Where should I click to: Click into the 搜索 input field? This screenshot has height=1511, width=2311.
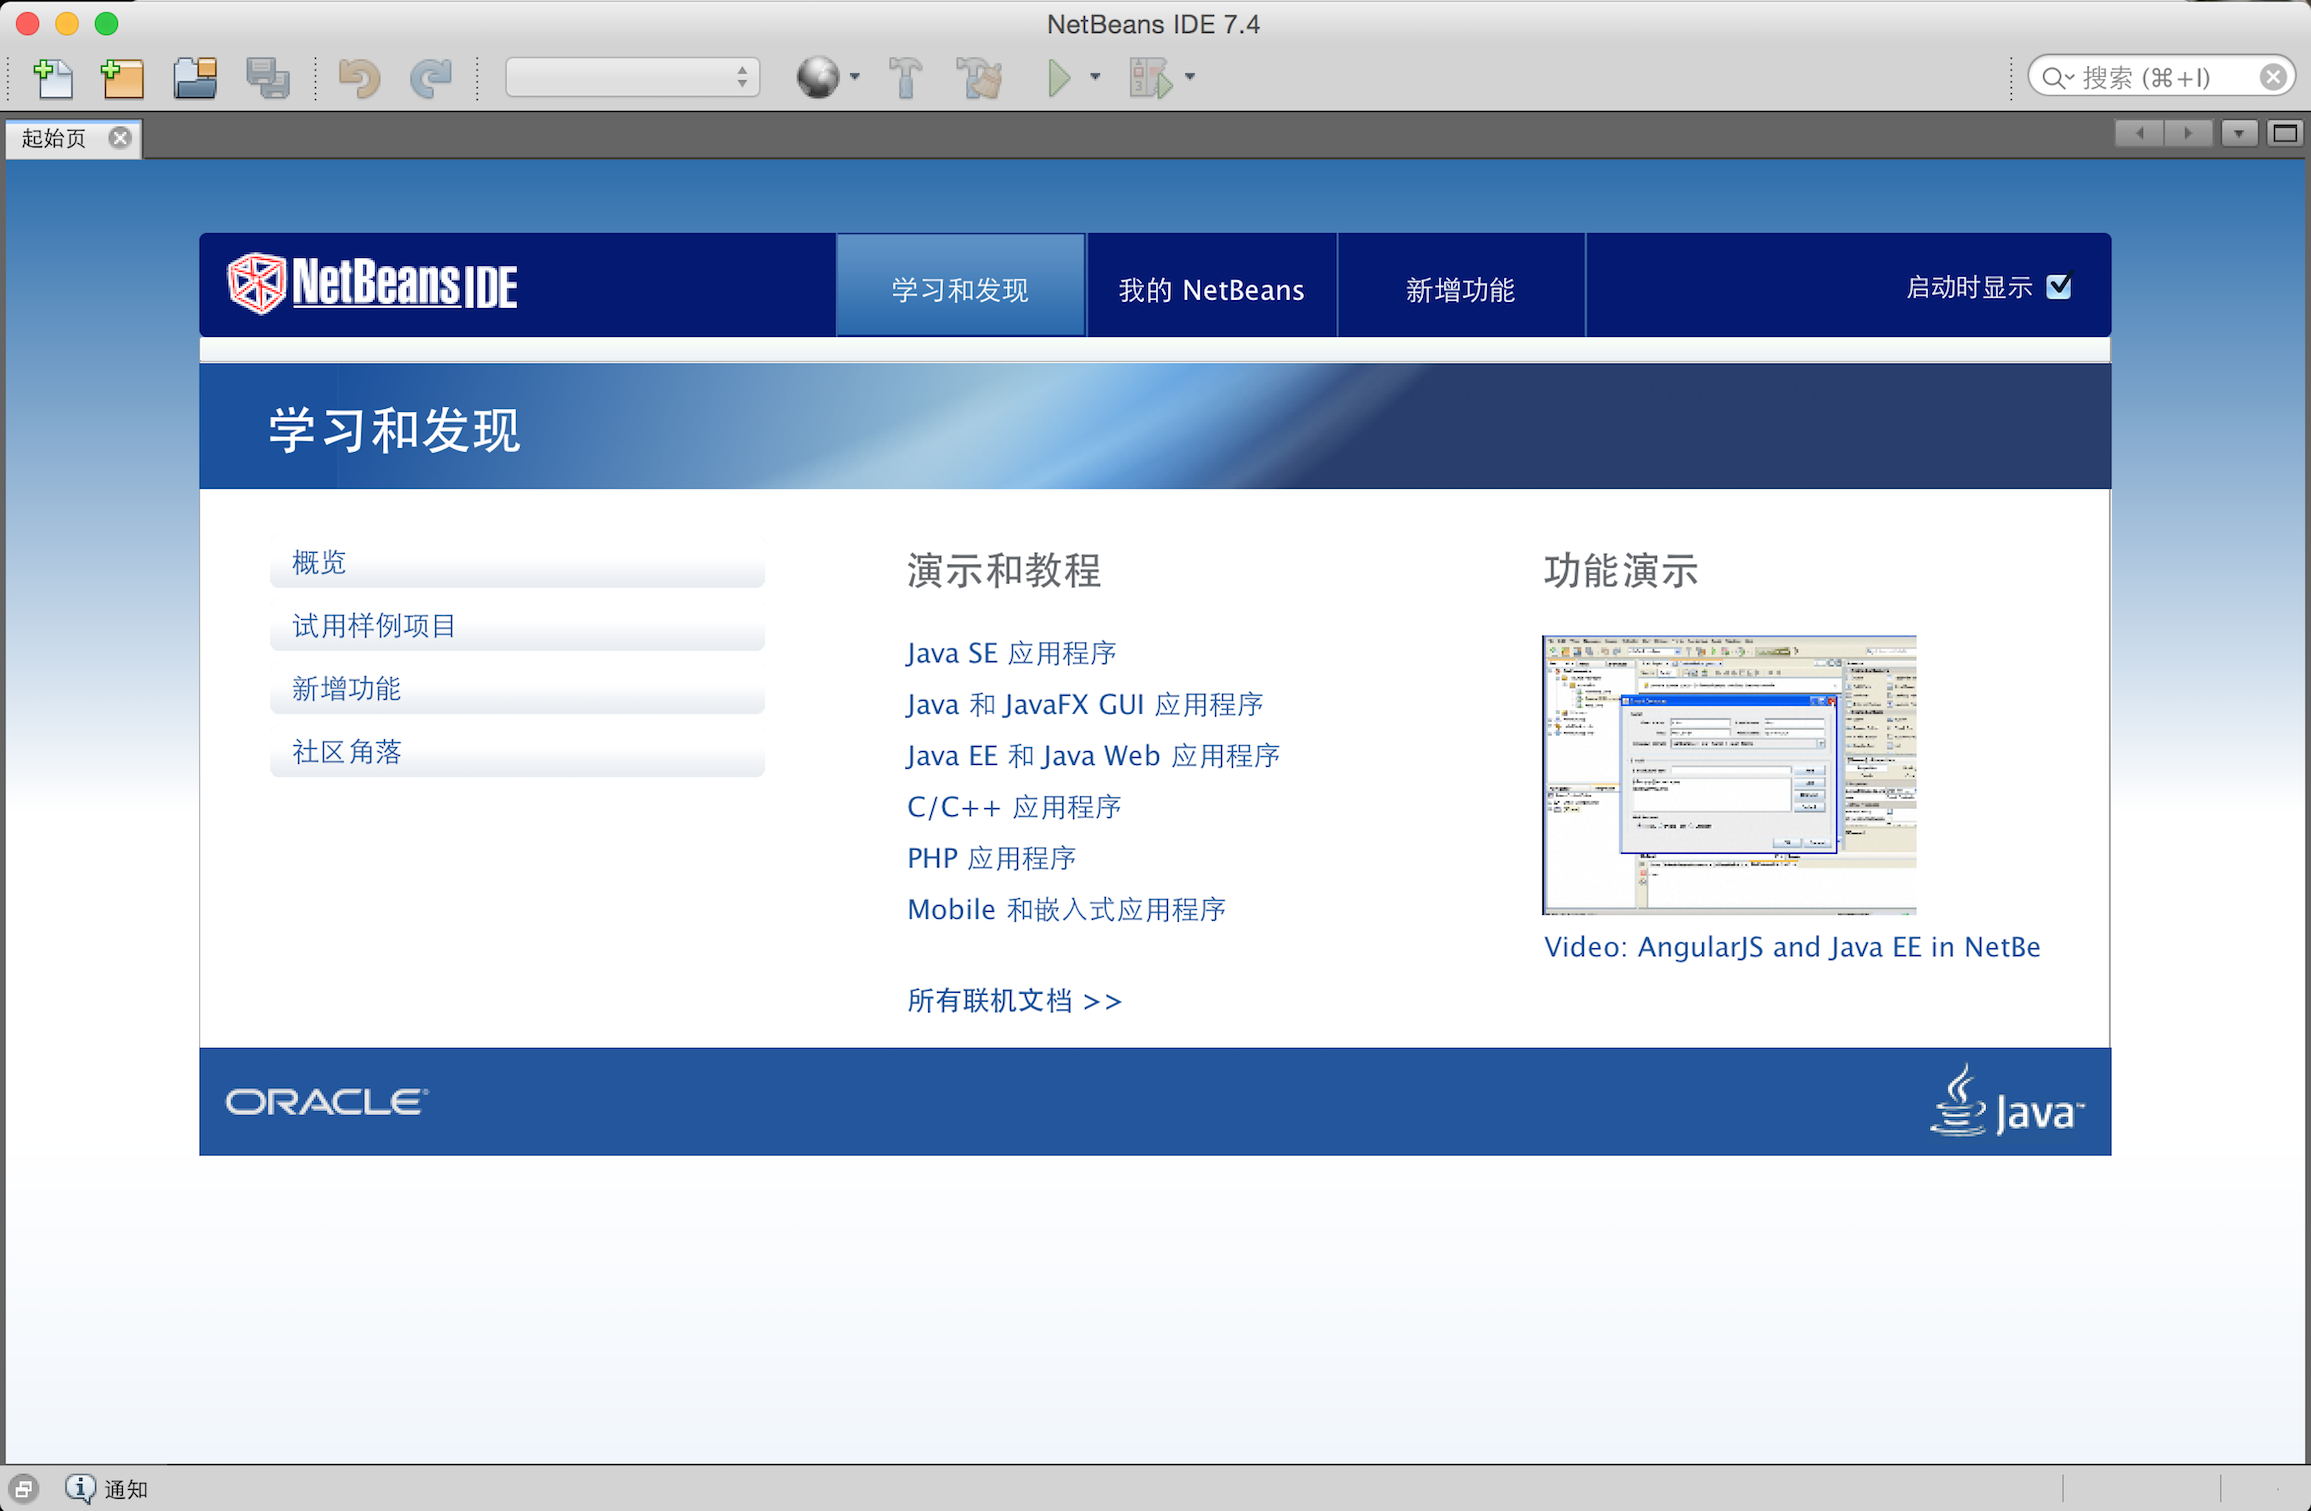coord(2160,77)
